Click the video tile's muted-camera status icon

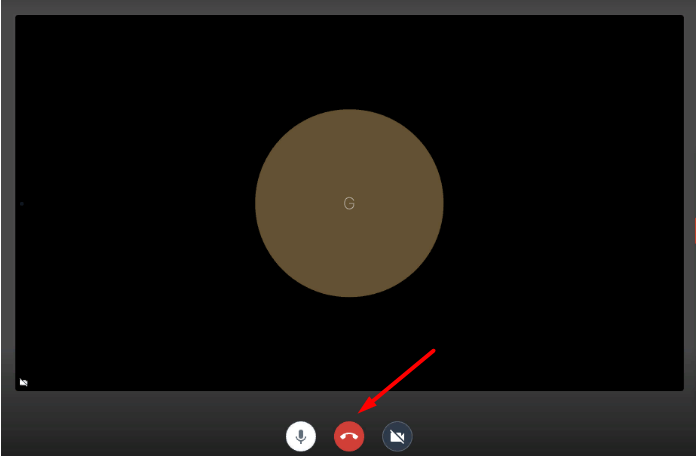pyautogui.click(x=24, y=382)
